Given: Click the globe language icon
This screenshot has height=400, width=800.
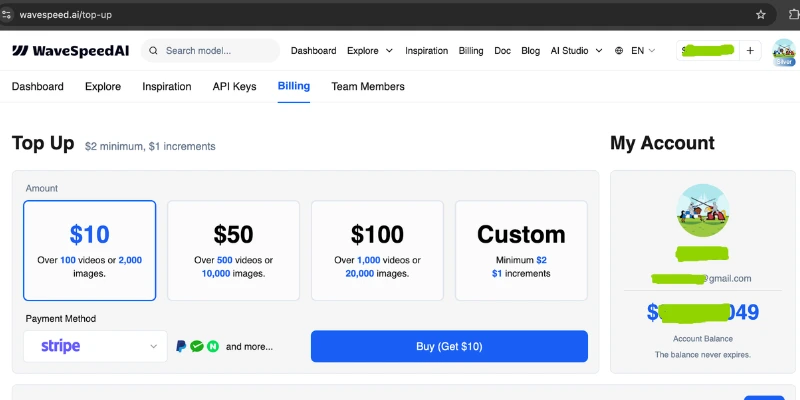Looking at the screenshot, I should point(619,51).
